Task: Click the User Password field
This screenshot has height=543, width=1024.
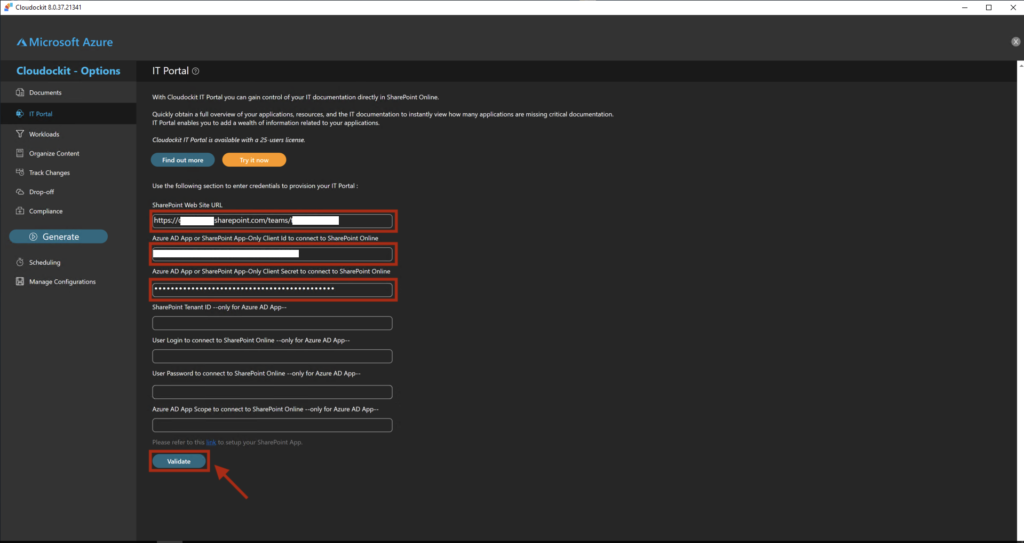Action: (x=272, y=392)
